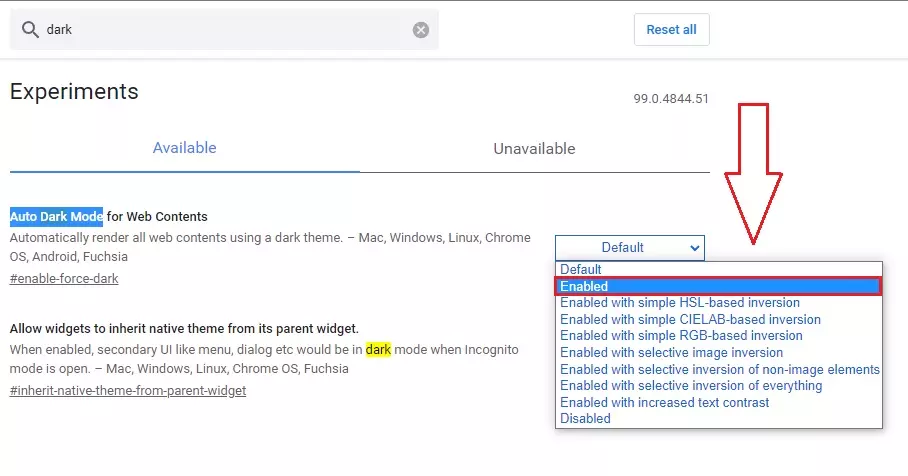Choose 'Enabled with simple RGB-based inversion'
Viewport: 908px width, 476px height.
pos(719,336)
